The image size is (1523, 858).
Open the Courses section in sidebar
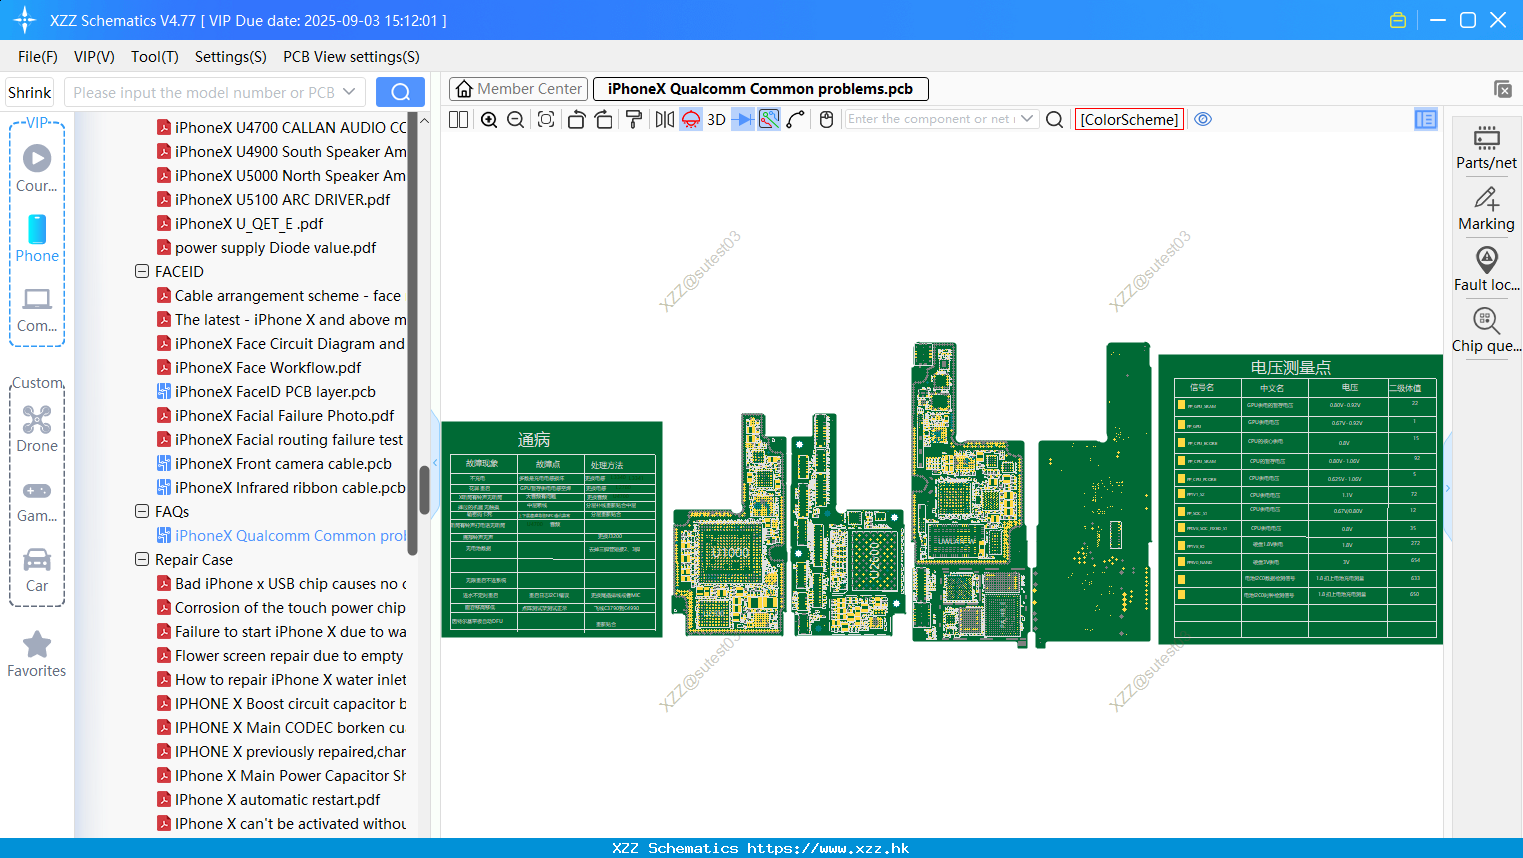coord(37,168)
